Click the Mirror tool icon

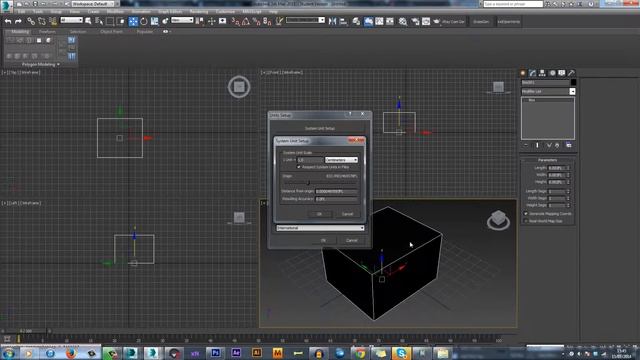click(333, 21)
